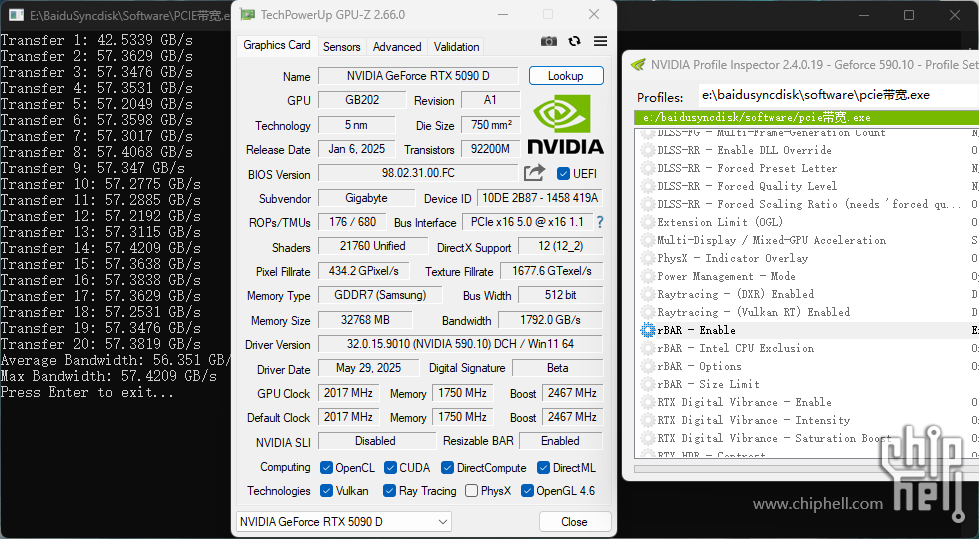
Task: Click gear icon beside rBAR - Intel CPU Exclusion
Action: click(x=647, y=348)
